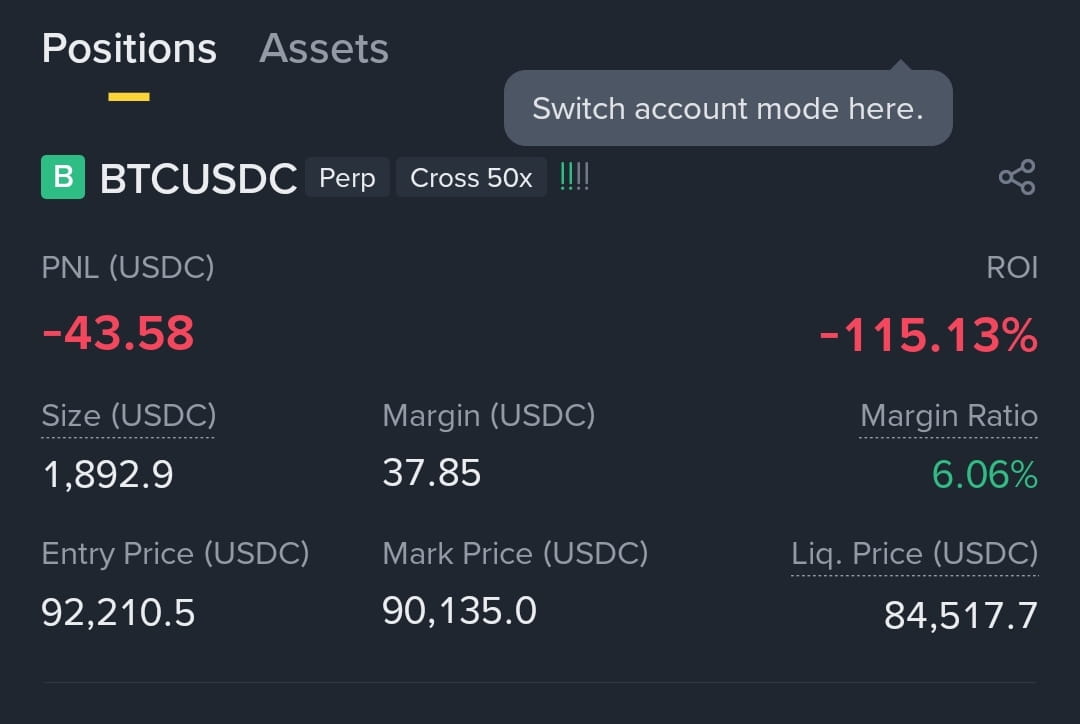Dismiss the Switch account mode tooltip

point(728,108)
